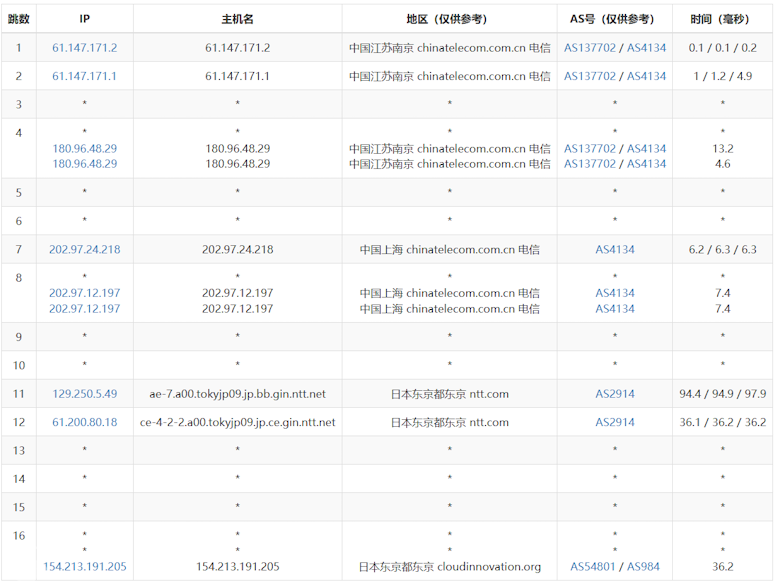Open the AS4134 link in hop 7 row
780x585 pixels.
coord(615,250)
